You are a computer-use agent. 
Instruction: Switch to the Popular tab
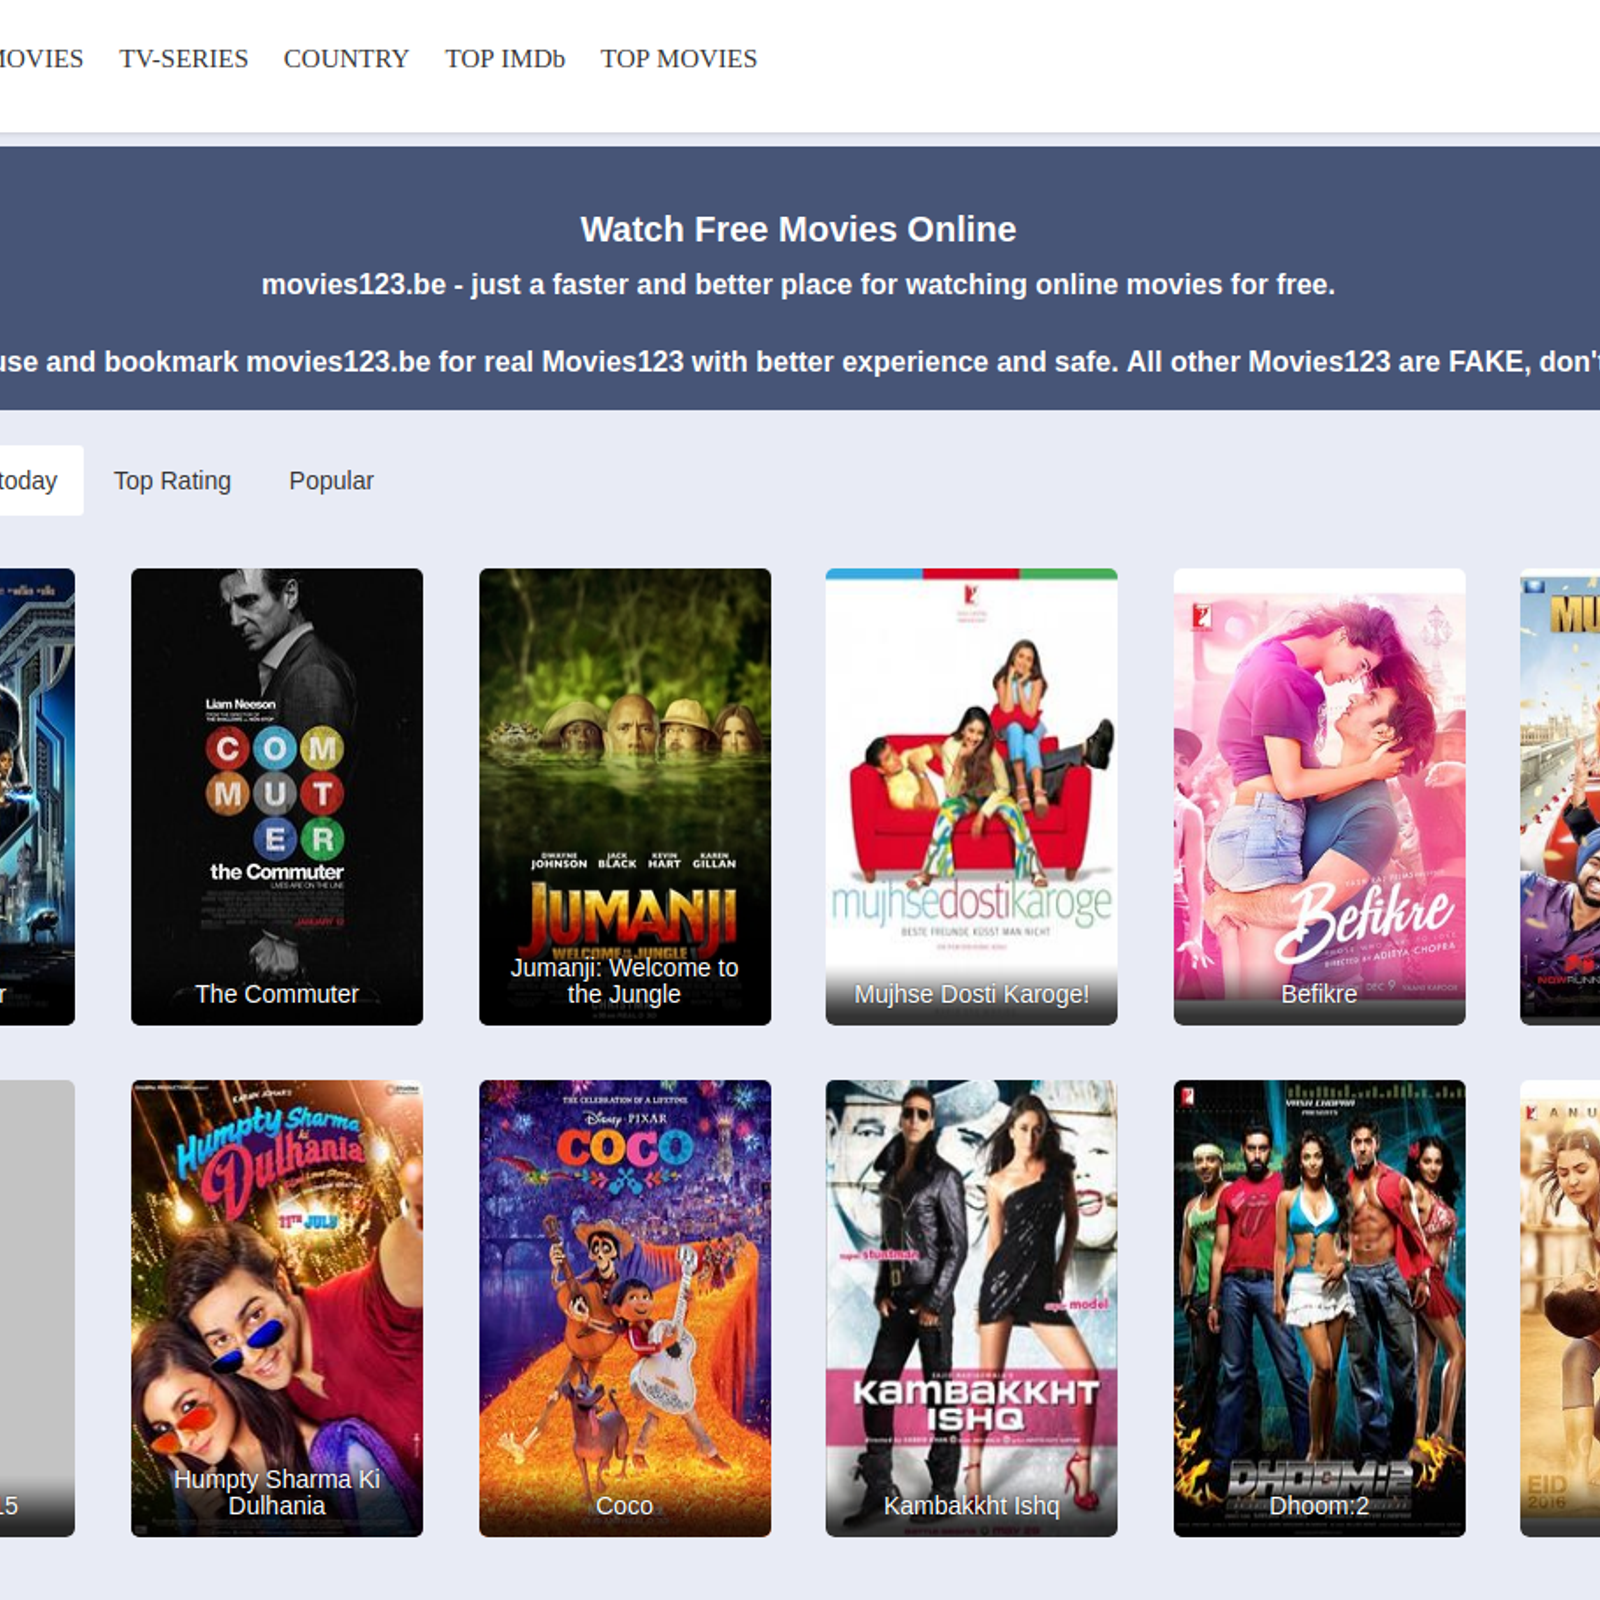331,481
